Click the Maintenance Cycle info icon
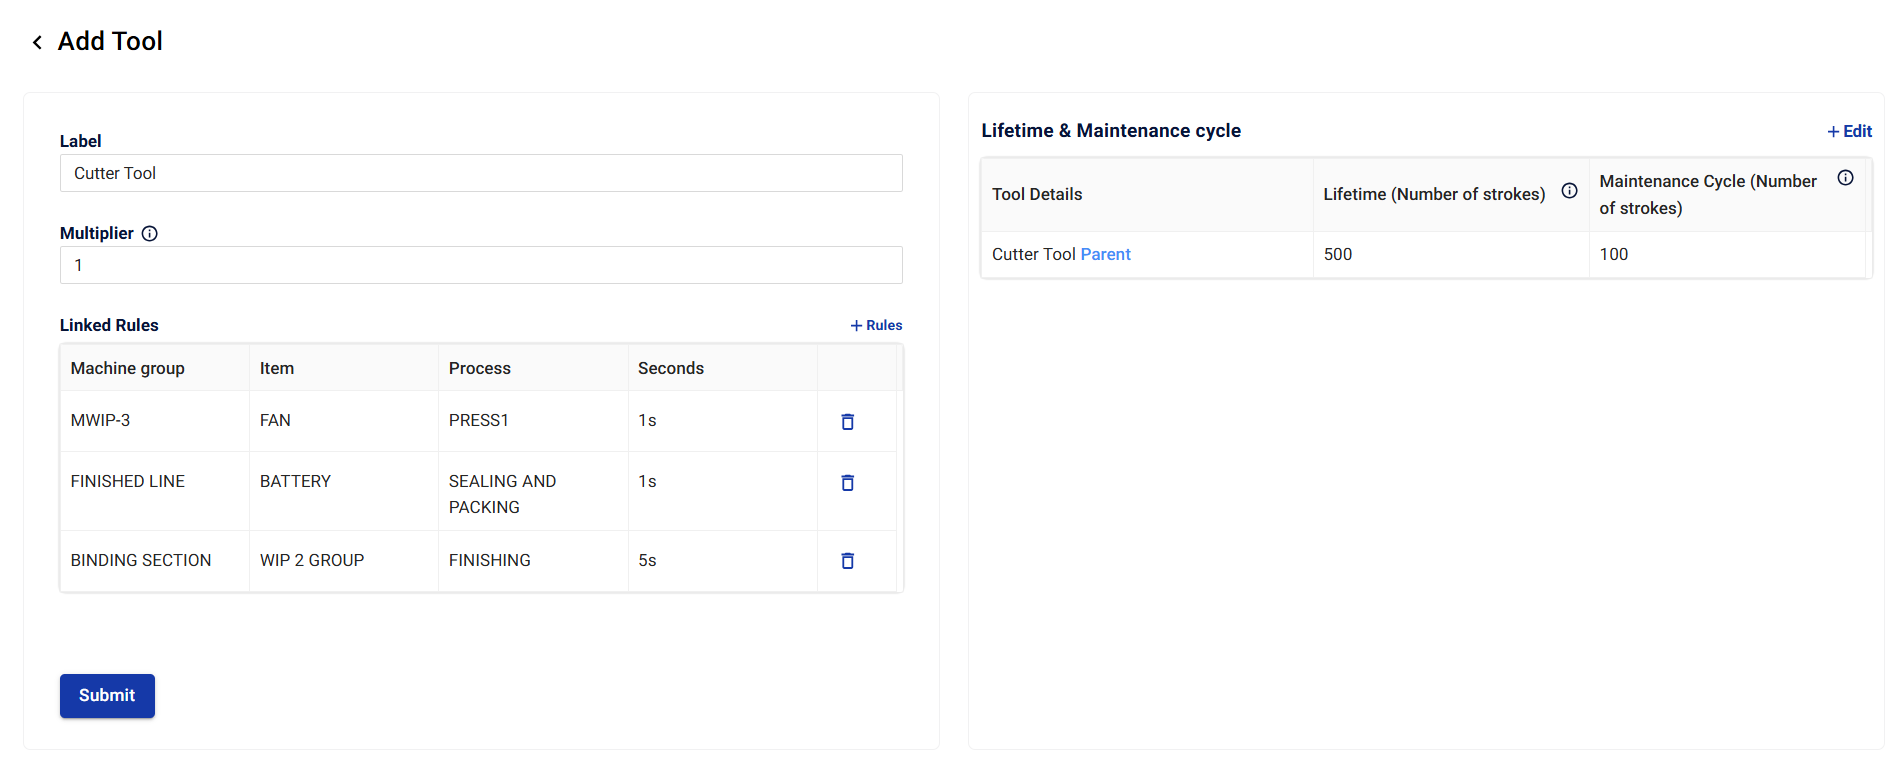This screenshot has height=766, width=1897. (x=1845, y=178)
